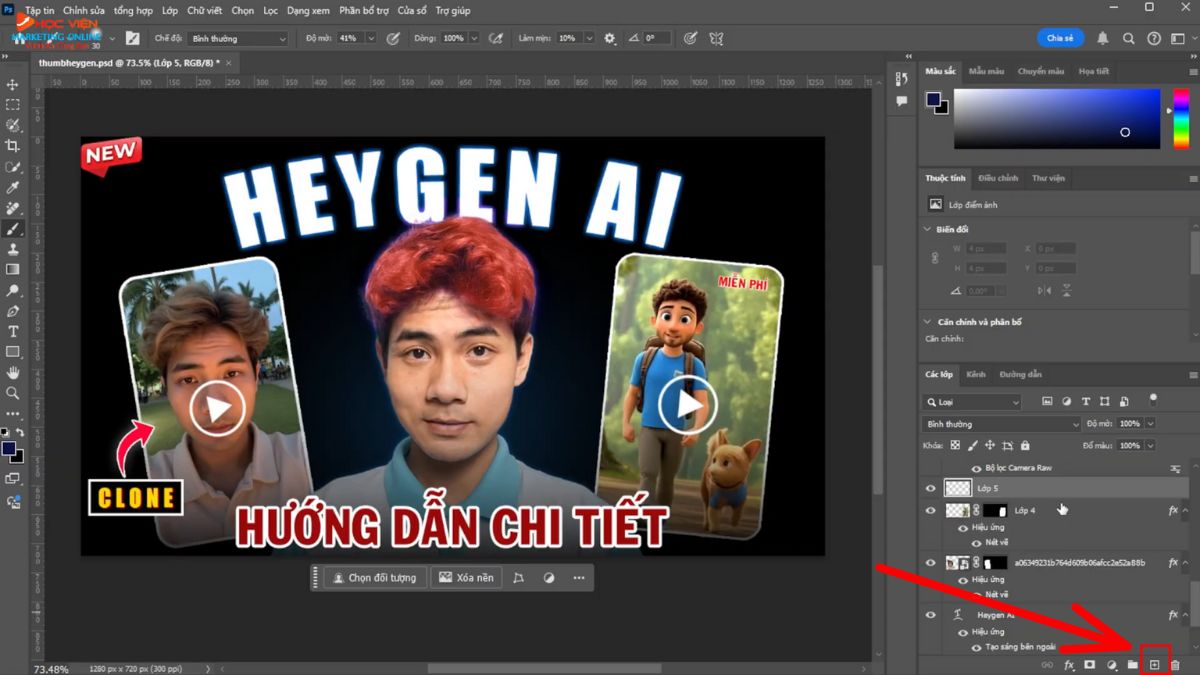This screenshot has height=675, width=1200.
Task: Open the brush settings panel icon
Action: click(132, 38)
